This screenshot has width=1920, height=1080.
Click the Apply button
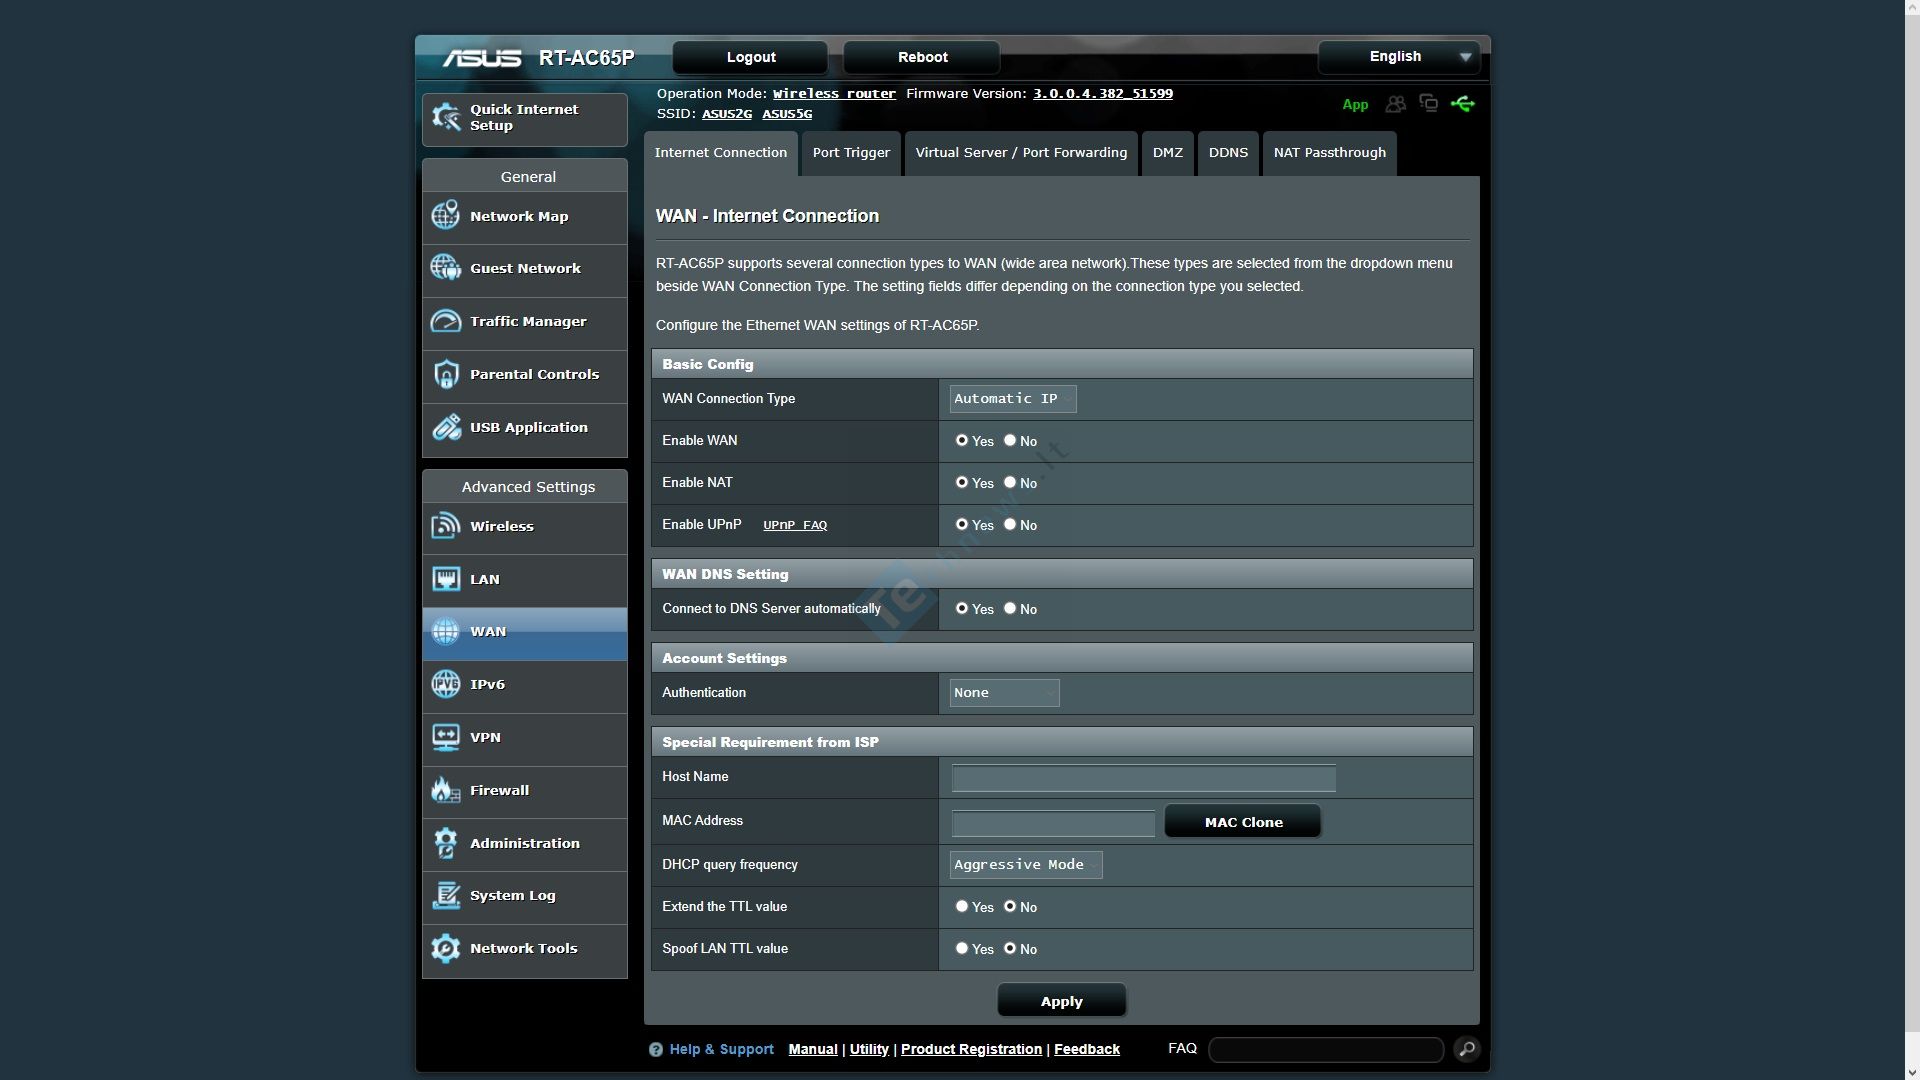1061,1001
